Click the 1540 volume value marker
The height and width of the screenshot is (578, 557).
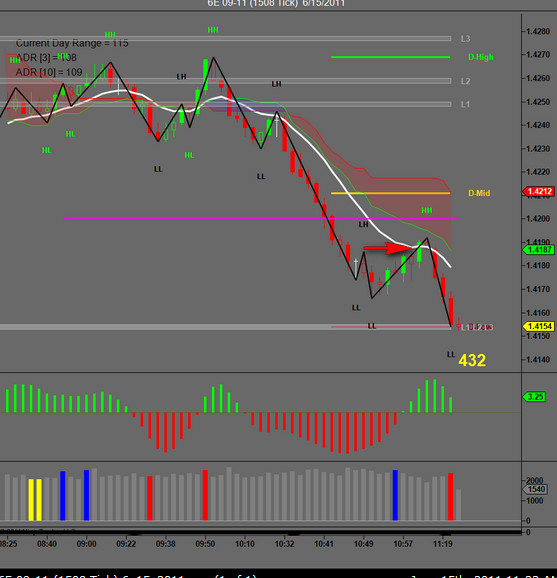[535, 489]
